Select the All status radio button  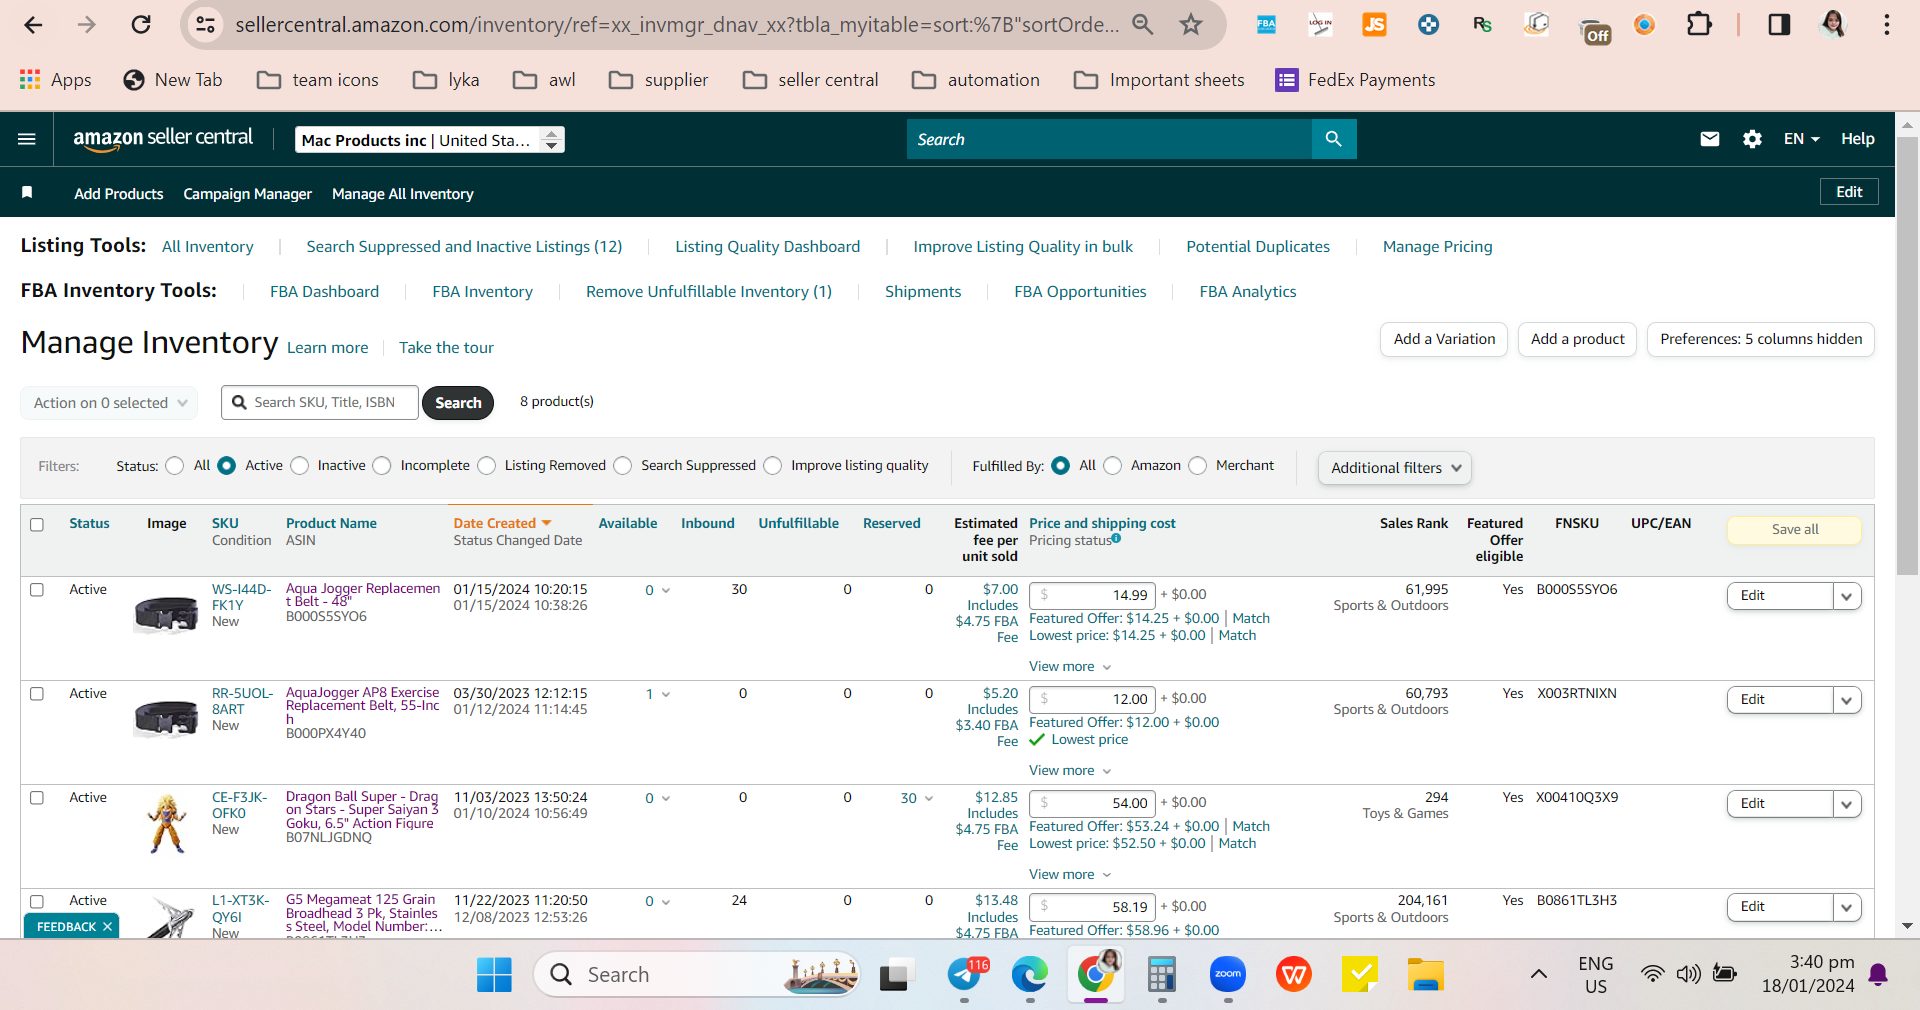175,466
